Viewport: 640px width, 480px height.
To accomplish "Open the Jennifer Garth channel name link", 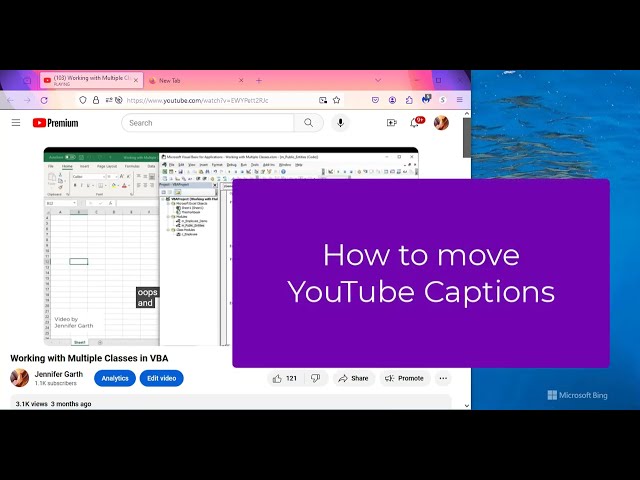I will click(x=59, y=374).
